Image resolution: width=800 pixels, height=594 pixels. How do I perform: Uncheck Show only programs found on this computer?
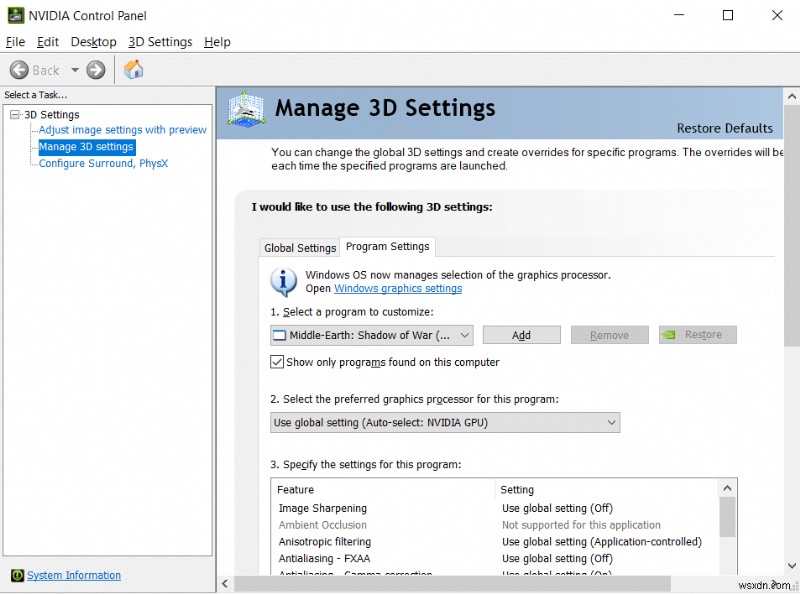(x=278, y=362)
